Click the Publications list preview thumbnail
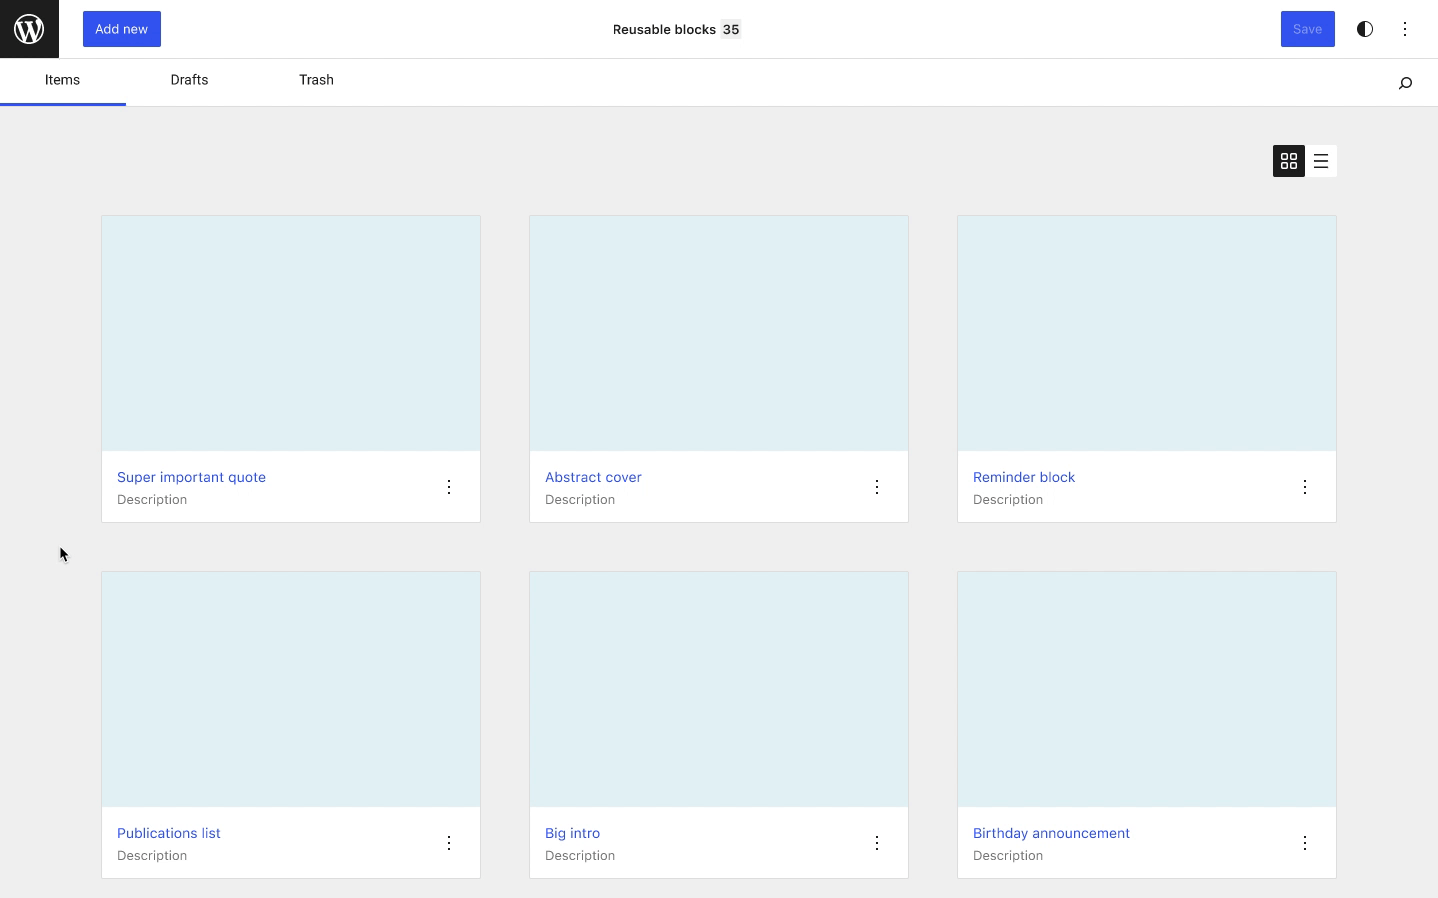Screen dimensions: 1438x898 click(x=291, y=689)
